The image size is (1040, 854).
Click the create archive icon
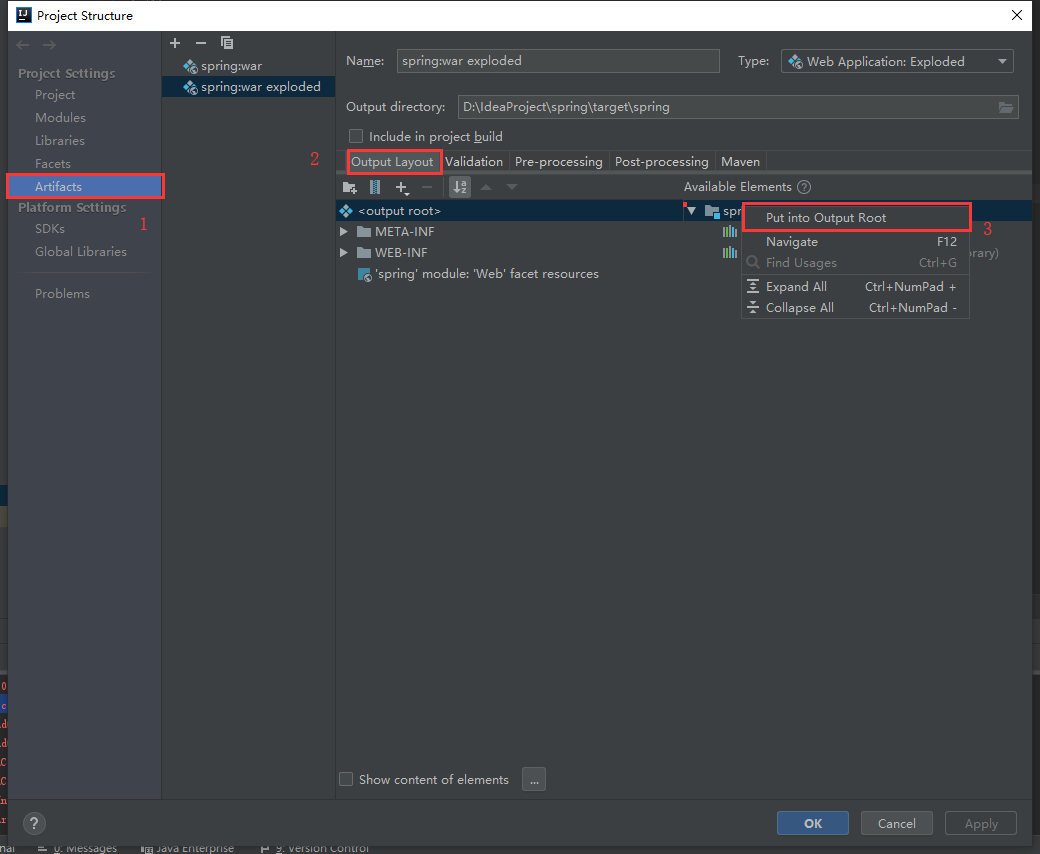coord(375,188)
